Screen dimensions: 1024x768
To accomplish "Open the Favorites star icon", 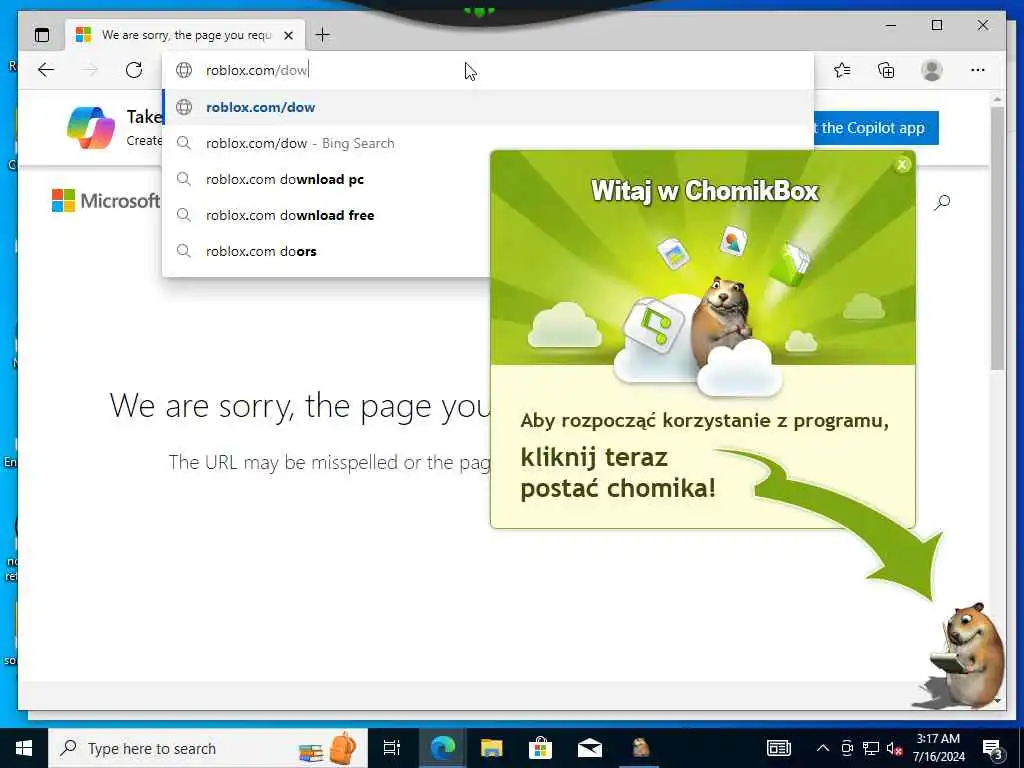I will (x=842, y=70).
